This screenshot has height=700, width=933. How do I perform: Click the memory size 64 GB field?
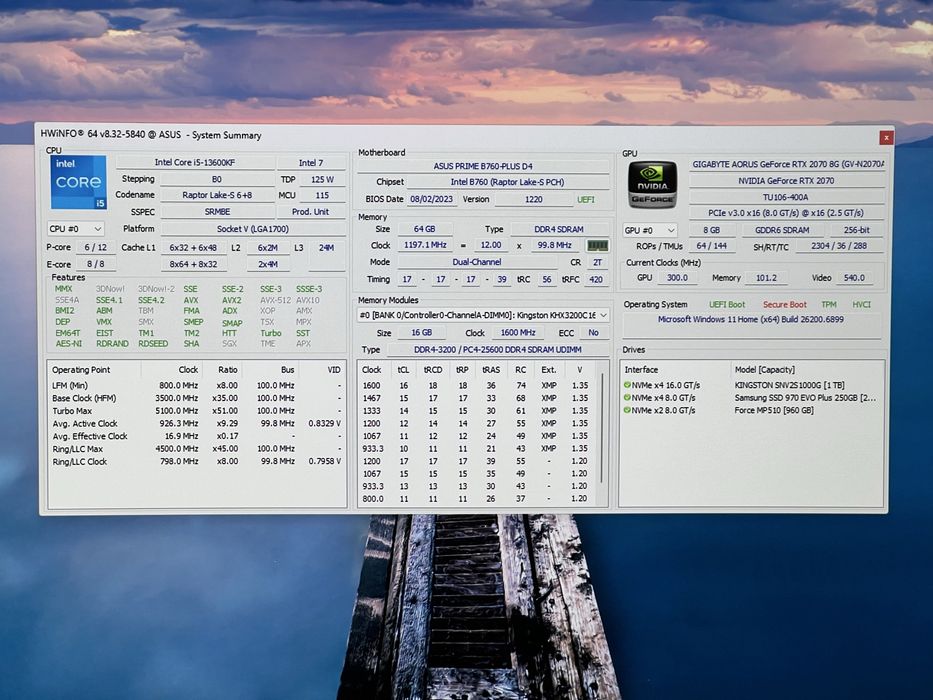424,229
